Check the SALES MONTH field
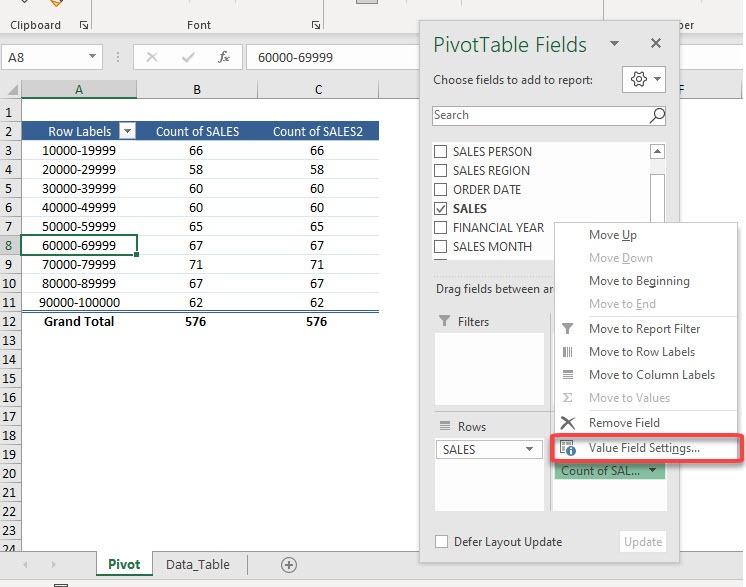The width and height of the screenshot is (746, 587). pos(441,246)
